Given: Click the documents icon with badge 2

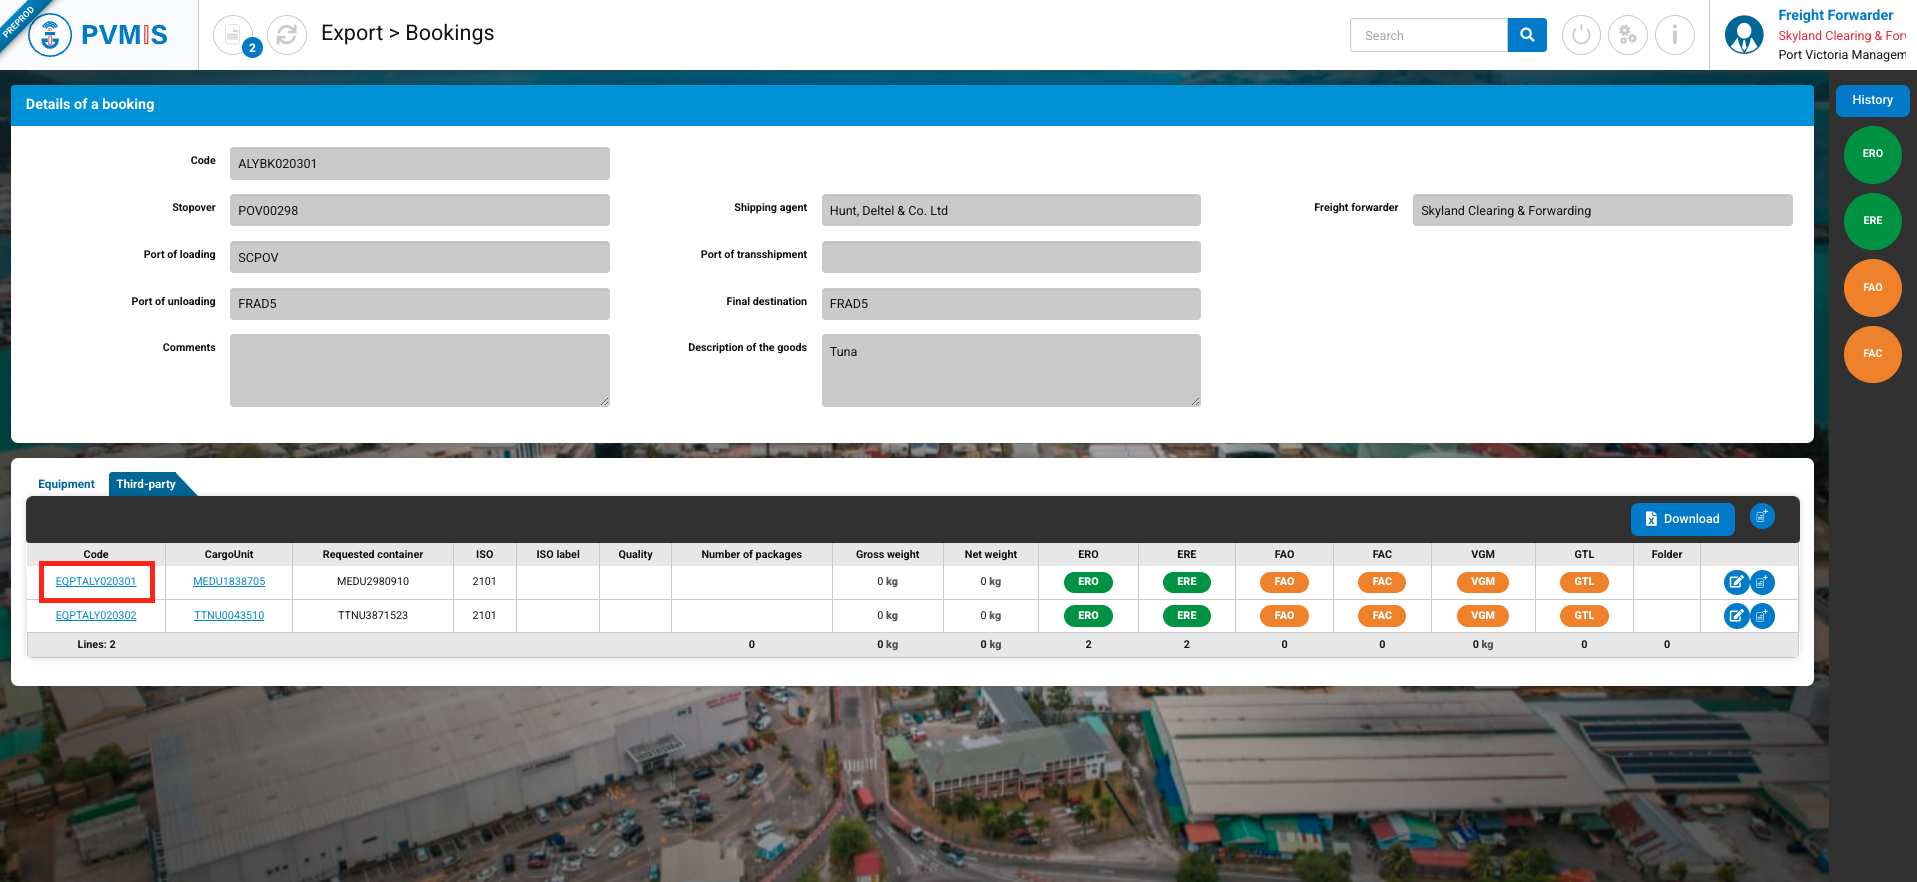Looking at the screenshot, I should click(x=234, y=36).
